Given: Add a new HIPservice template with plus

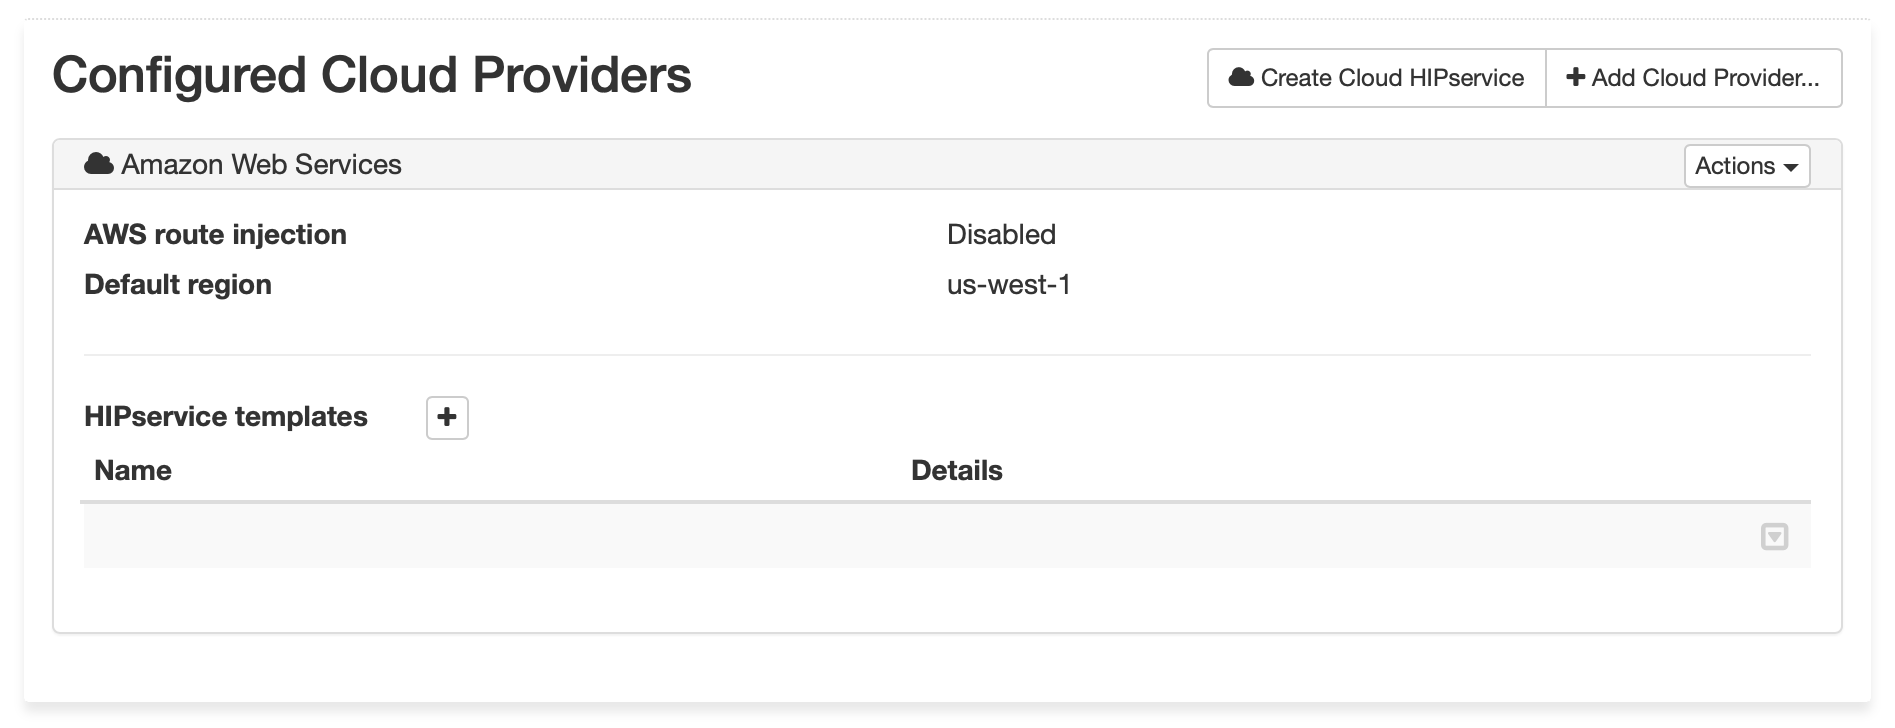Looking at the screenshot, I should pos(447,417).
